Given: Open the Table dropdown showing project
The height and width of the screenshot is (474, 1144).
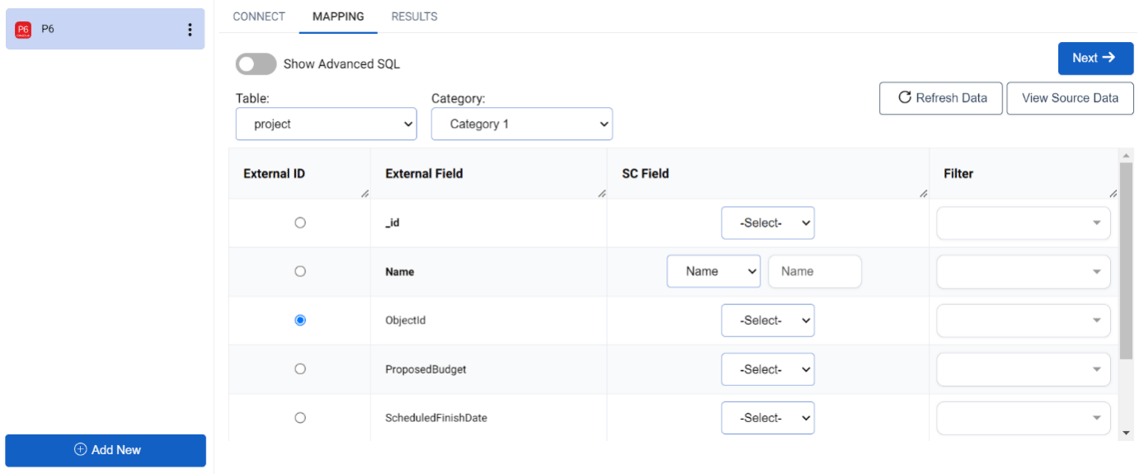Looking at the screenshot, I should (x=326, y=124).
